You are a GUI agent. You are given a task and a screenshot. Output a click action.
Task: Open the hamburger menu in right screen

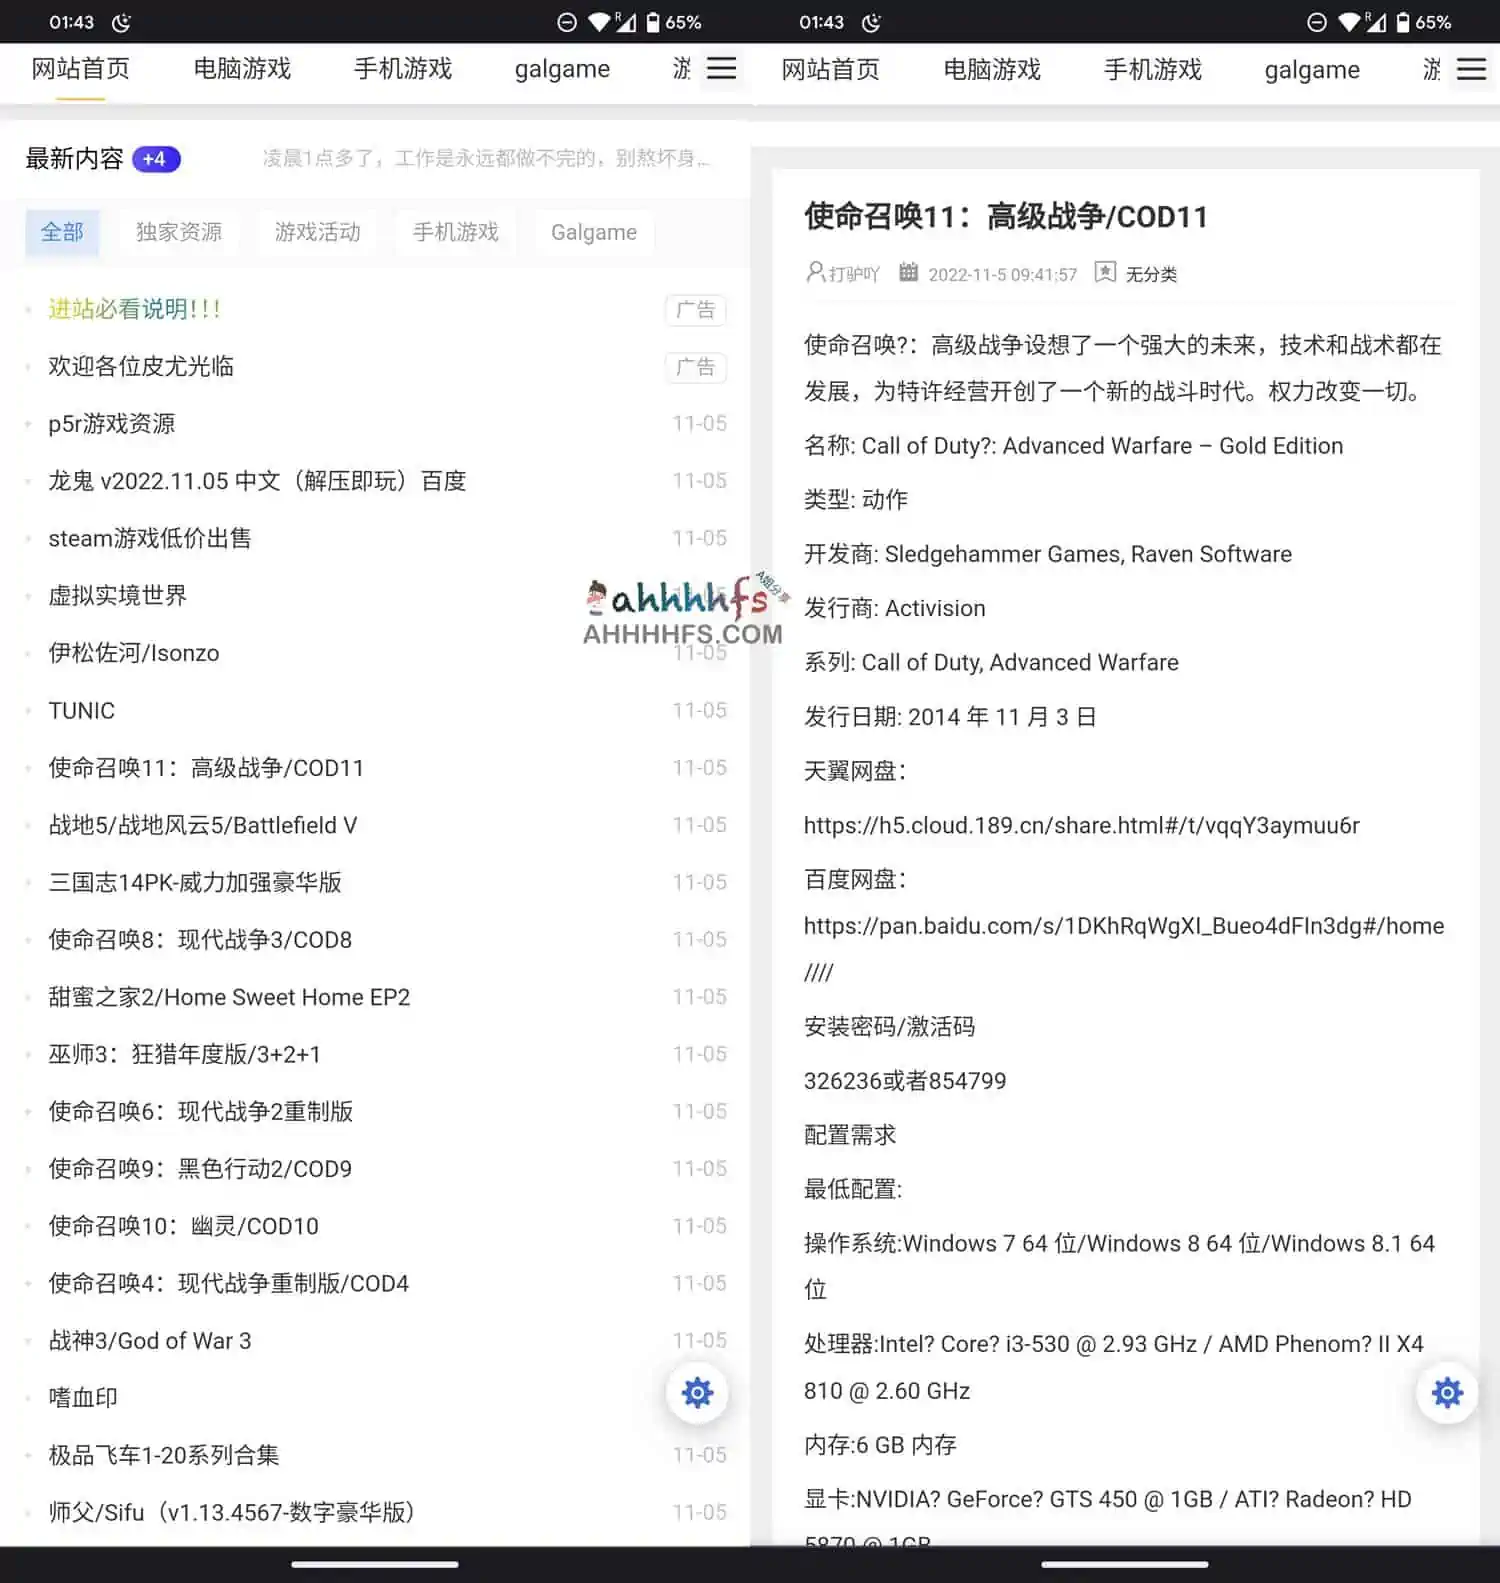coord(1471,69)
